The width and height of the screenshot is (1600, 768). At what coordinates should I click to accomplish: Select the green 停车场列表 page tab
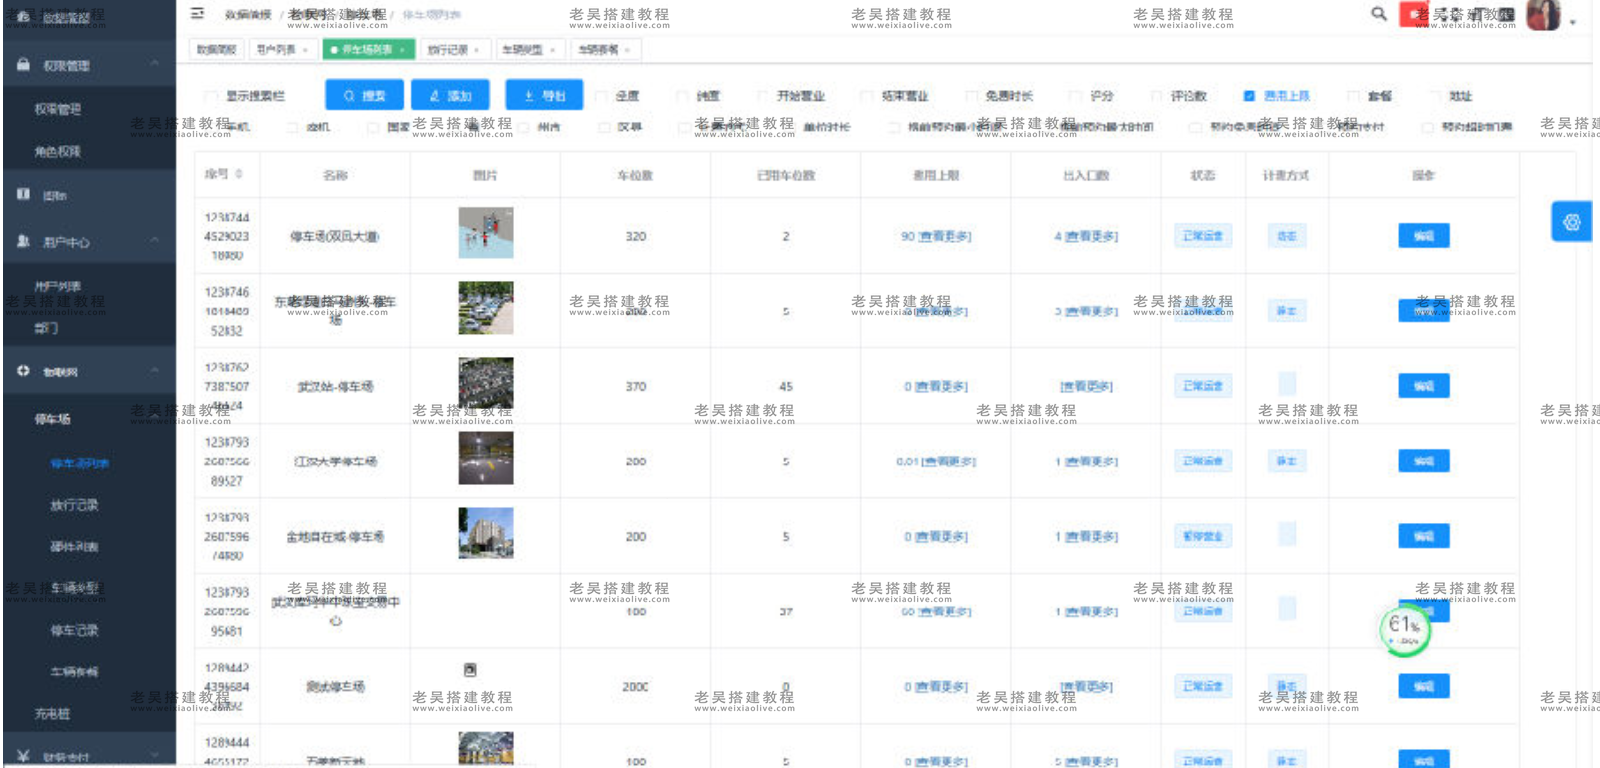367,49
